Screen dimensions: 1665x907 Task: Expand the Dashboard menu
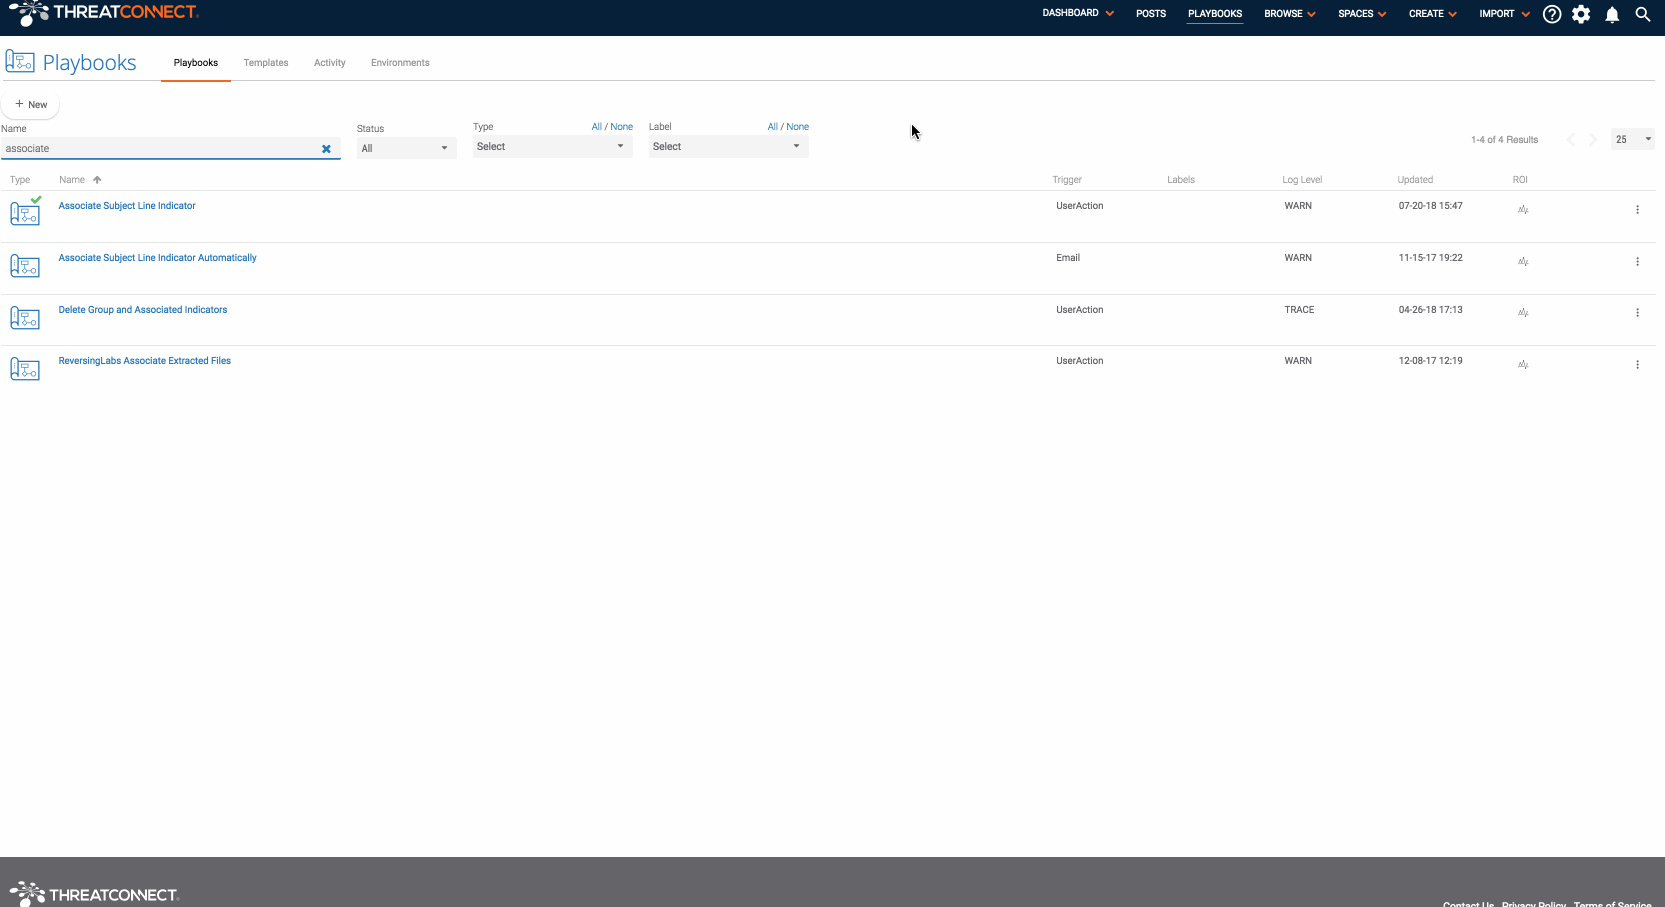tap(1078, 13)
